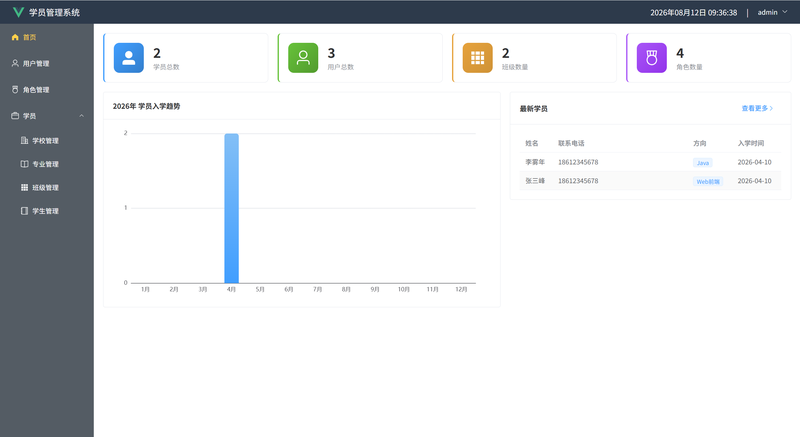The image size is (800, 437).
Task: Click the 姓名 column header
Action: click(532, 143)
